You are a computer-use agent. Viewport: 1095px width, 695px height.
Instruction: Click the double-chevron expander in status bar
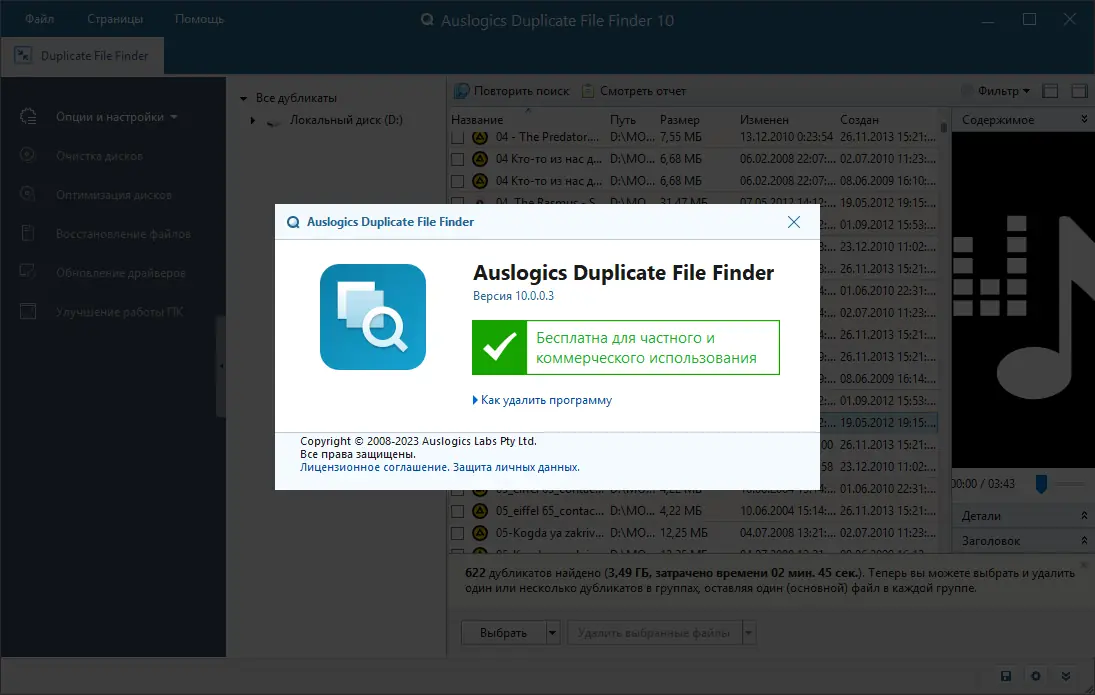(1066, 675)
